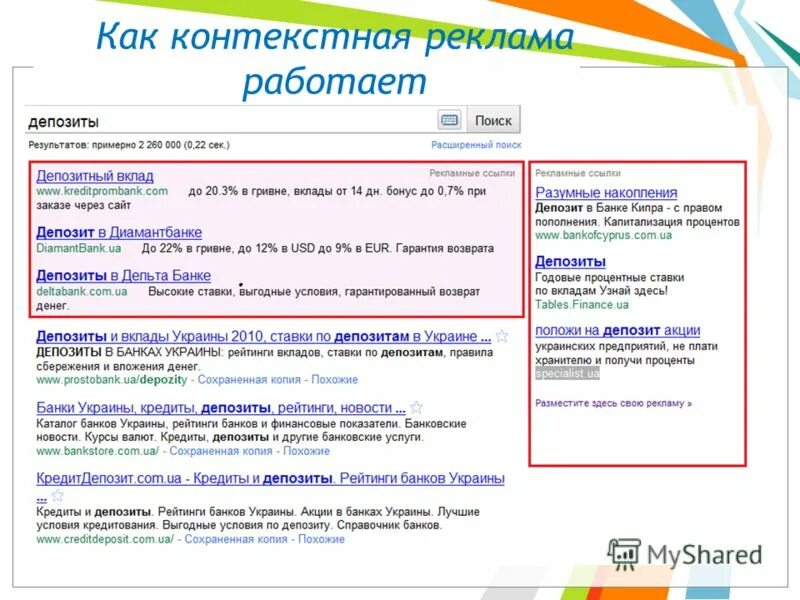The image size is (800, 600).
Task: Click the highlighted specialist.ua URL
Action: (567, 373)
